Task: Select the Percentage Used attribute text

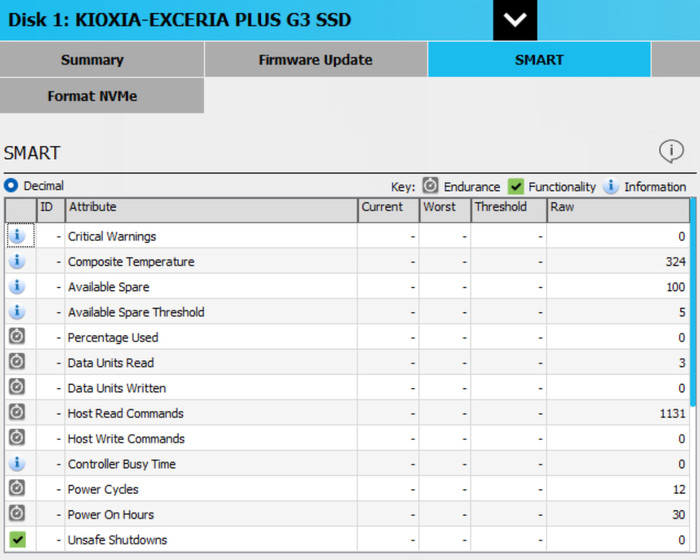Action: [113, 338]
